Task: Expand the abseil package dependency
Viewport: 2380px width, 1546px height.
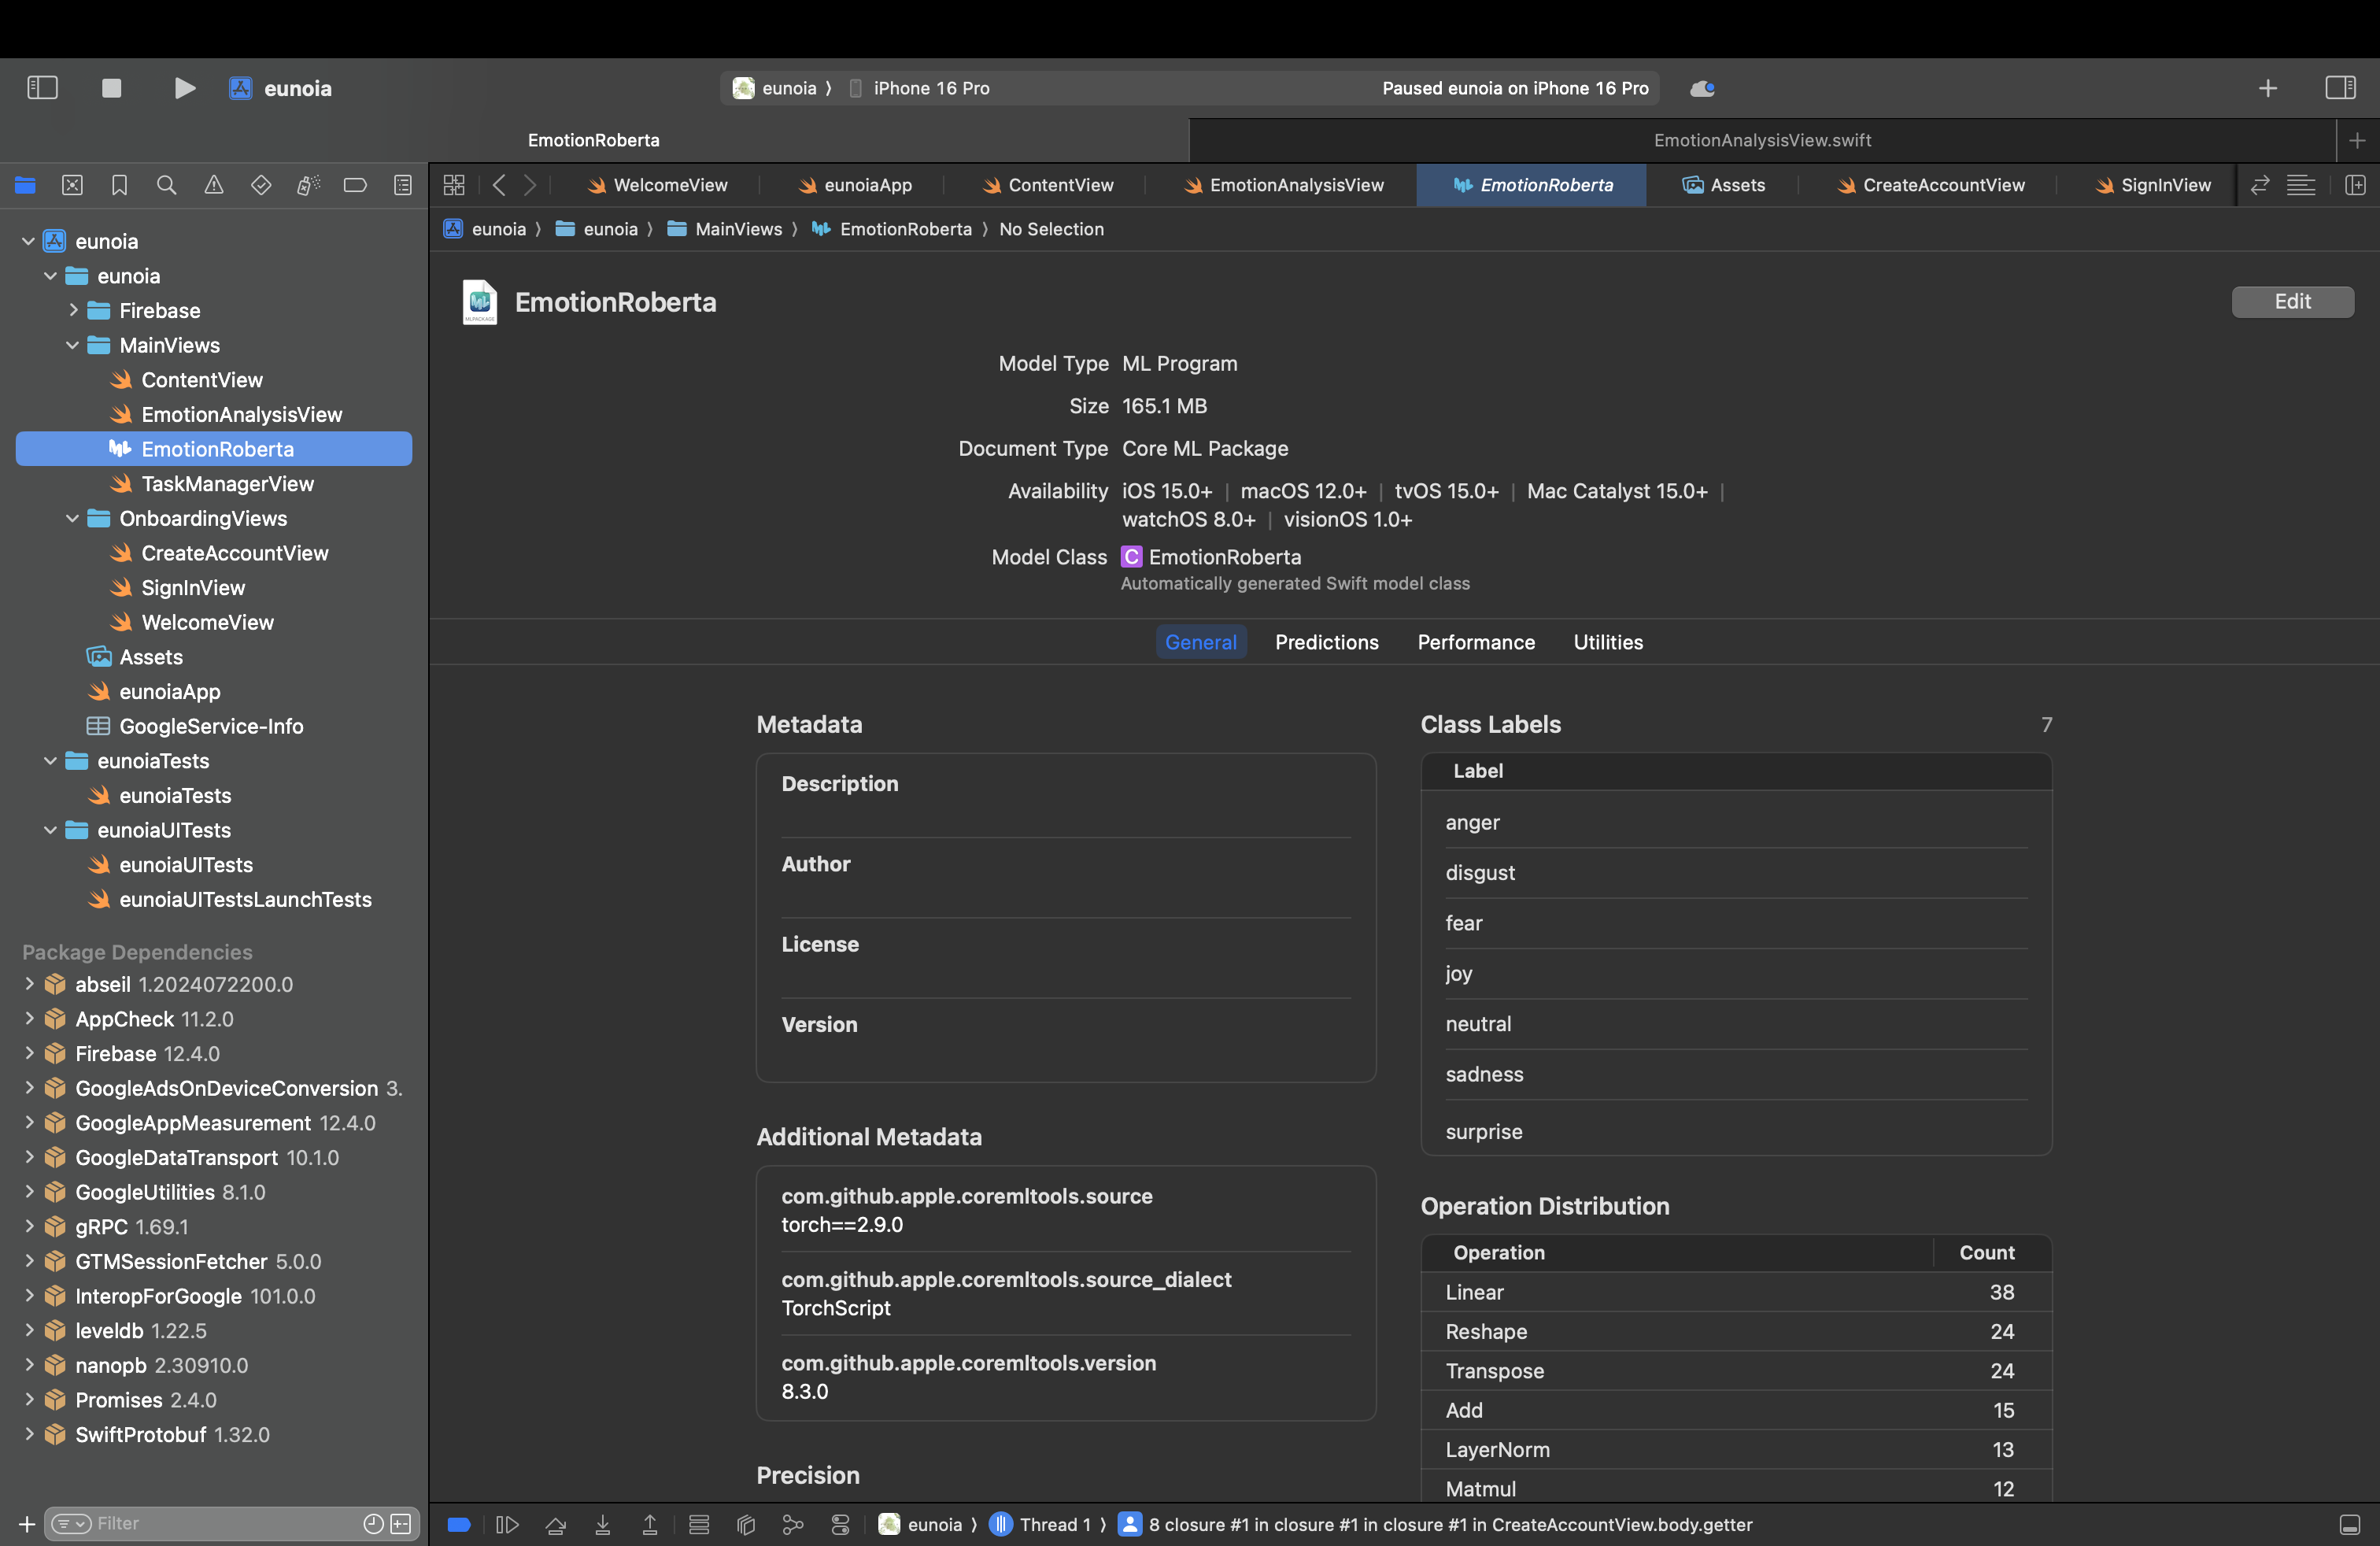Action: pyautogui.click(x=29, y=984)
